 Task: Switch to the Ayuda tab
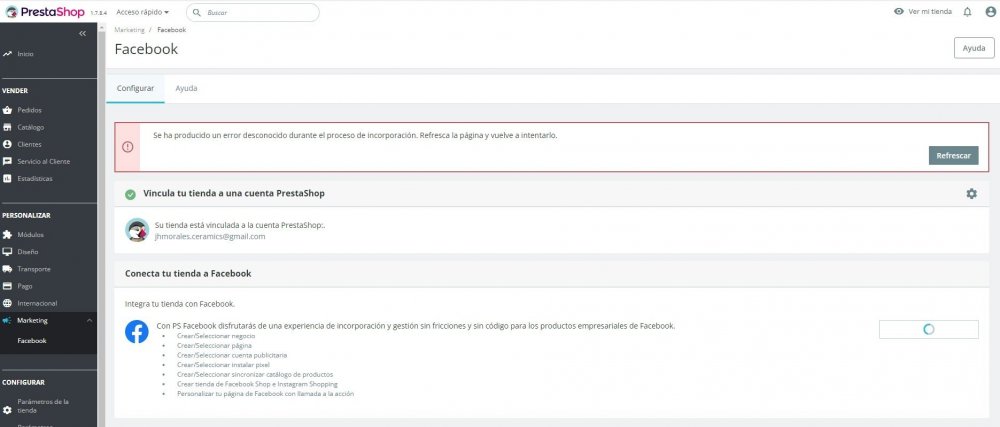[186, 88]
